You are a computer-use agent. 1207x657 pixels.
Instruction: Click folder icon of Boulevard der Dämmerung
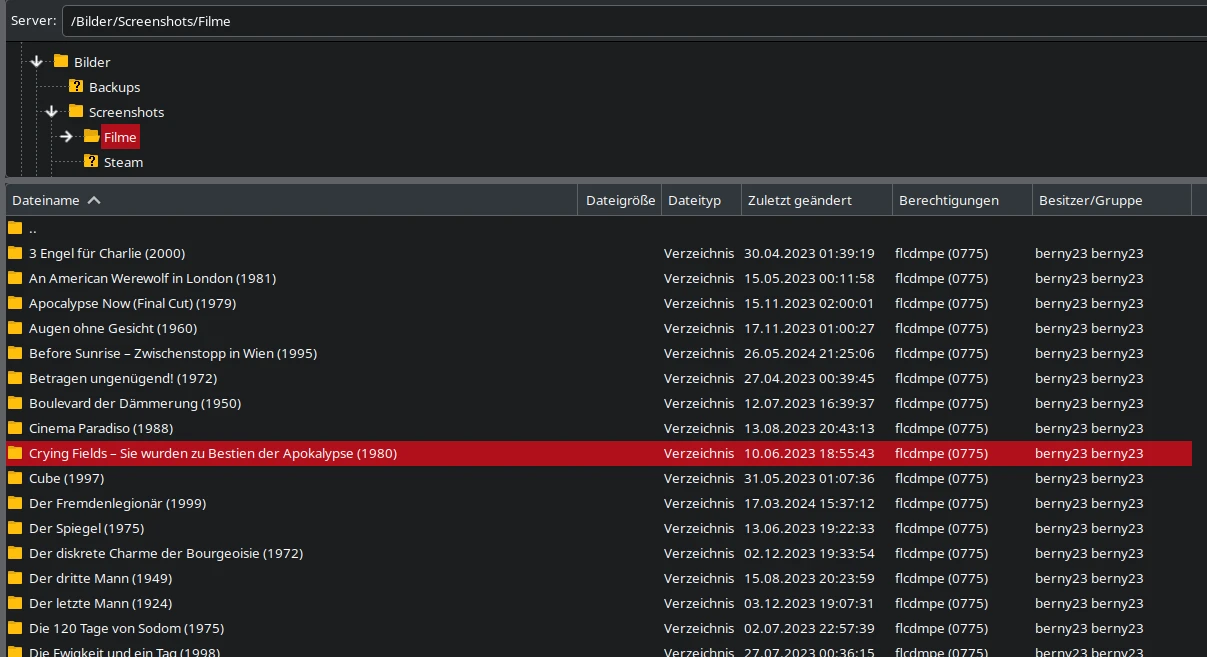pyautogui.click(x=15, y=403)
